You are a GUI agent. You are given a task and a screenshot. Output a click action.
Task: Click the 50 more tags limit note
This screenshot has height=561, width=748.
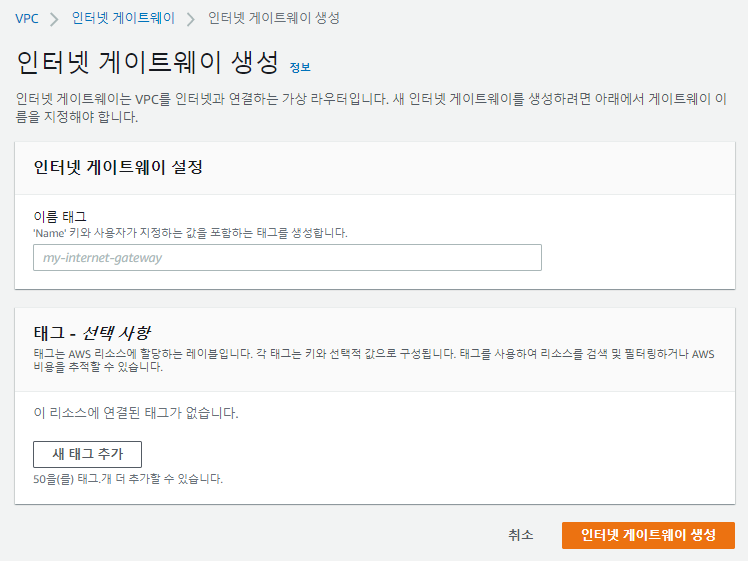click(128, 478)
